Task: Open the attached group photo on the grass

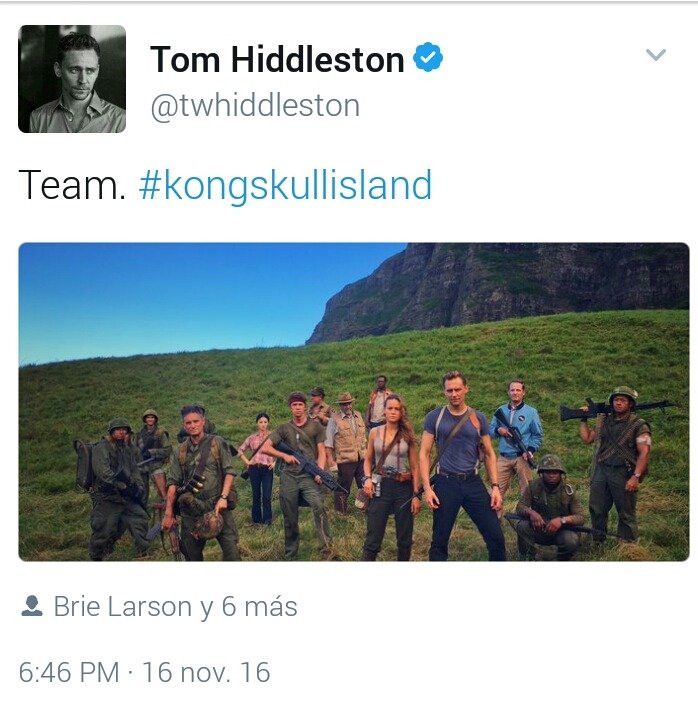Action: point(354,402)
